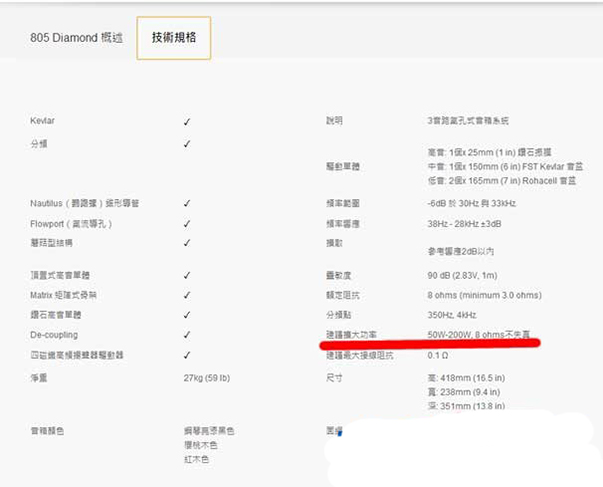603x487 pixels.
Task: Click the value '8 ohms (minimum 3.0 ohms)'
Action: coord(484,295)
